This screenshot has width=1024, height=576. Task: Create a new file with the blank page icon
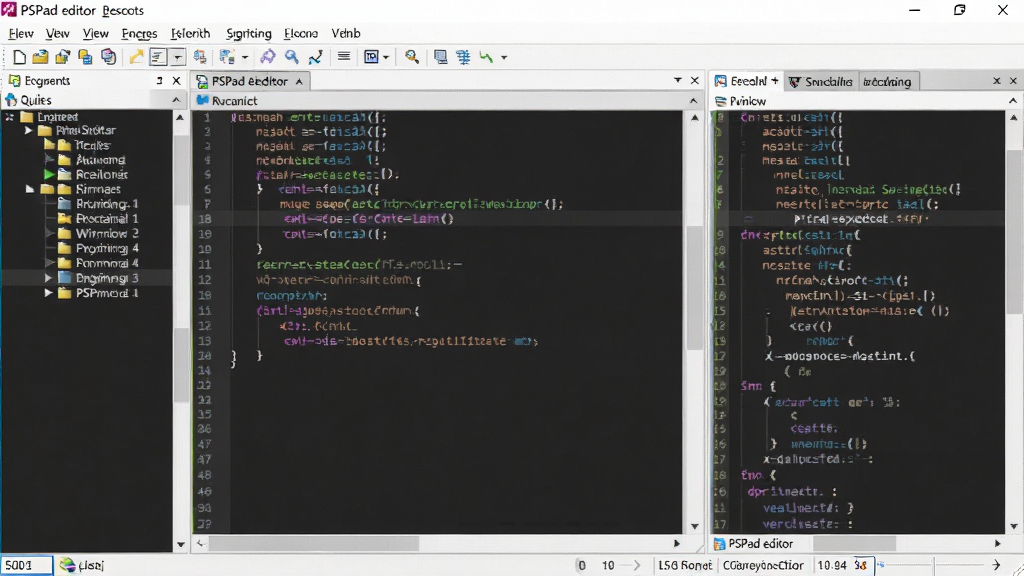pyautogui.click(x=19, y=57)
